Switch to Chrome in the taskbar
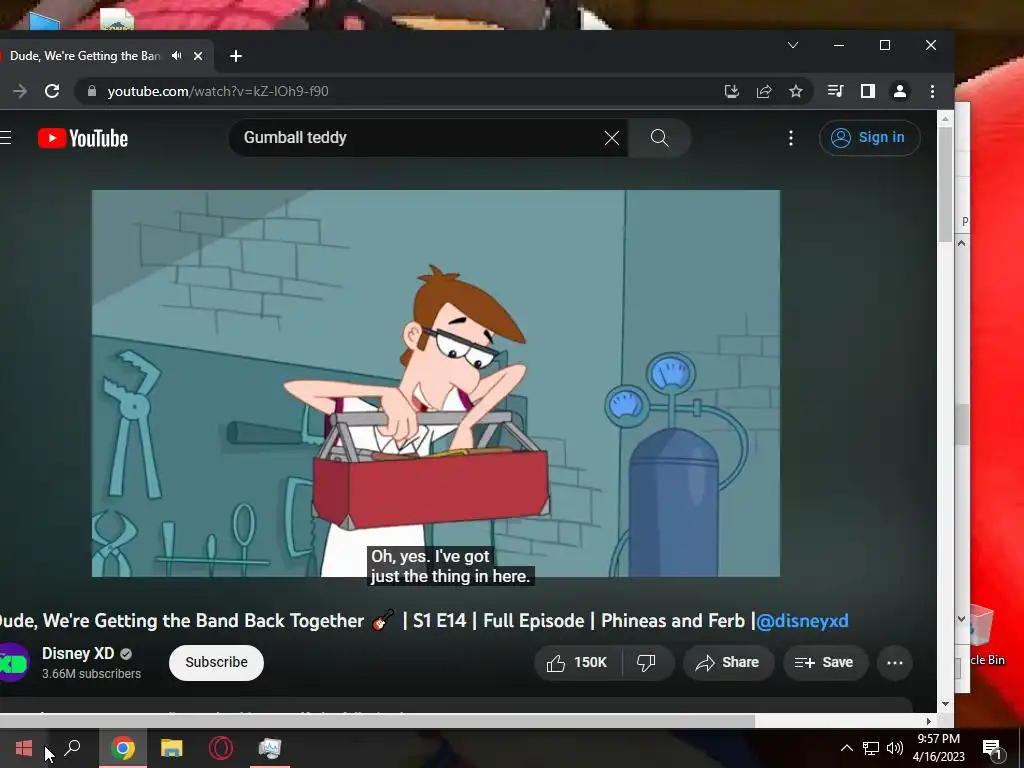Image resolution: width=1024 pixels, height=768 pixels. click(123, 748)
